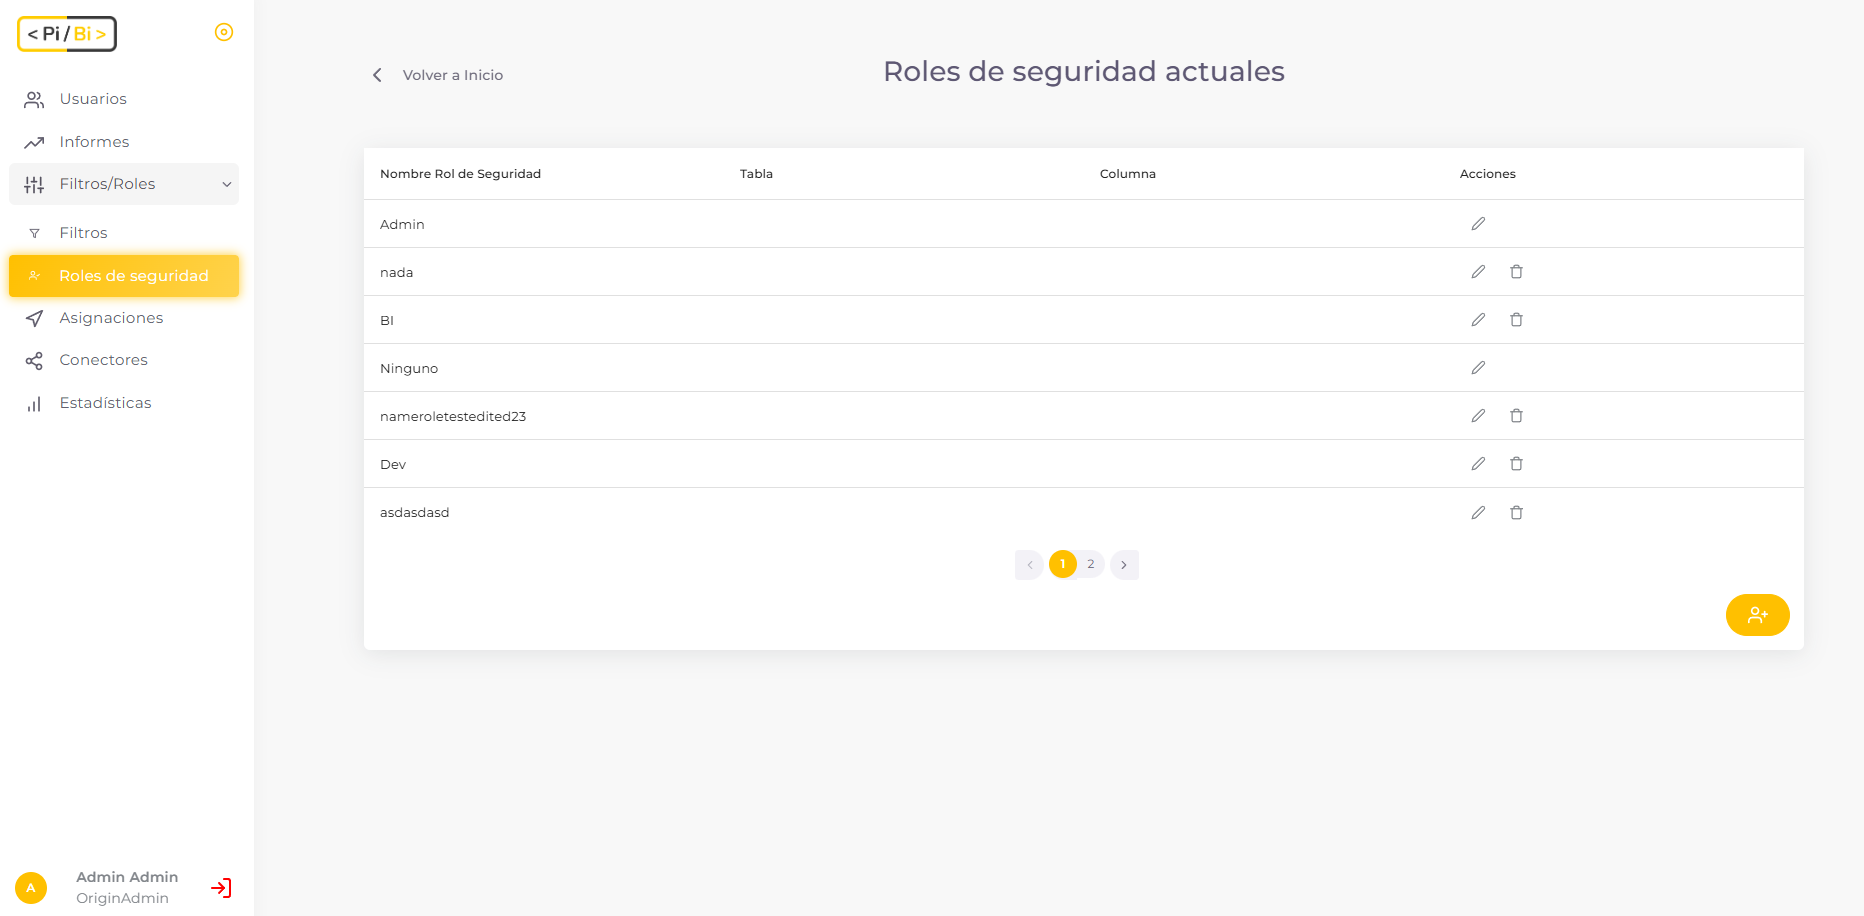The width and height of the screenshot is (1864, 916).
Task: Go to pagination page 2
Action: pyautogui.click(x=1091, y=564)
